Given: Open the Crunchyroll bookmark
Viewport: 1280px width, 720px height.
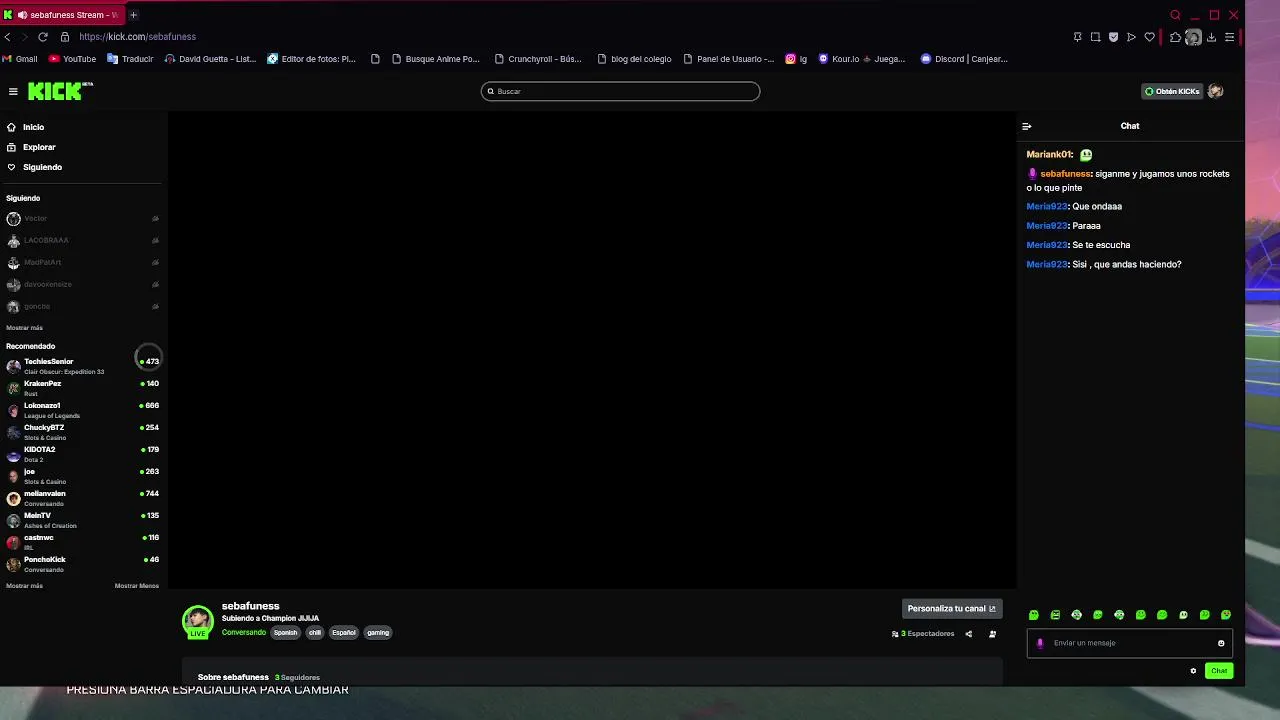Looking at the screenshot, I should [538, 59].
